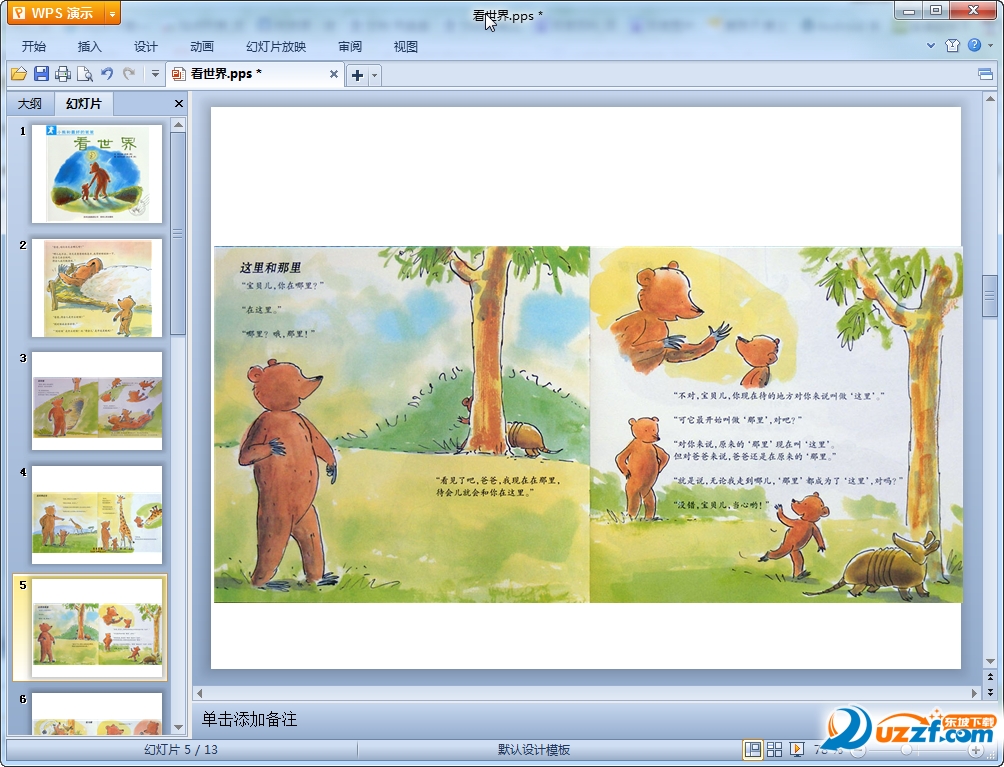The image size is (1004, 767).
Task: Open the 幻灯片放映 menu tab
Action: 276,47
